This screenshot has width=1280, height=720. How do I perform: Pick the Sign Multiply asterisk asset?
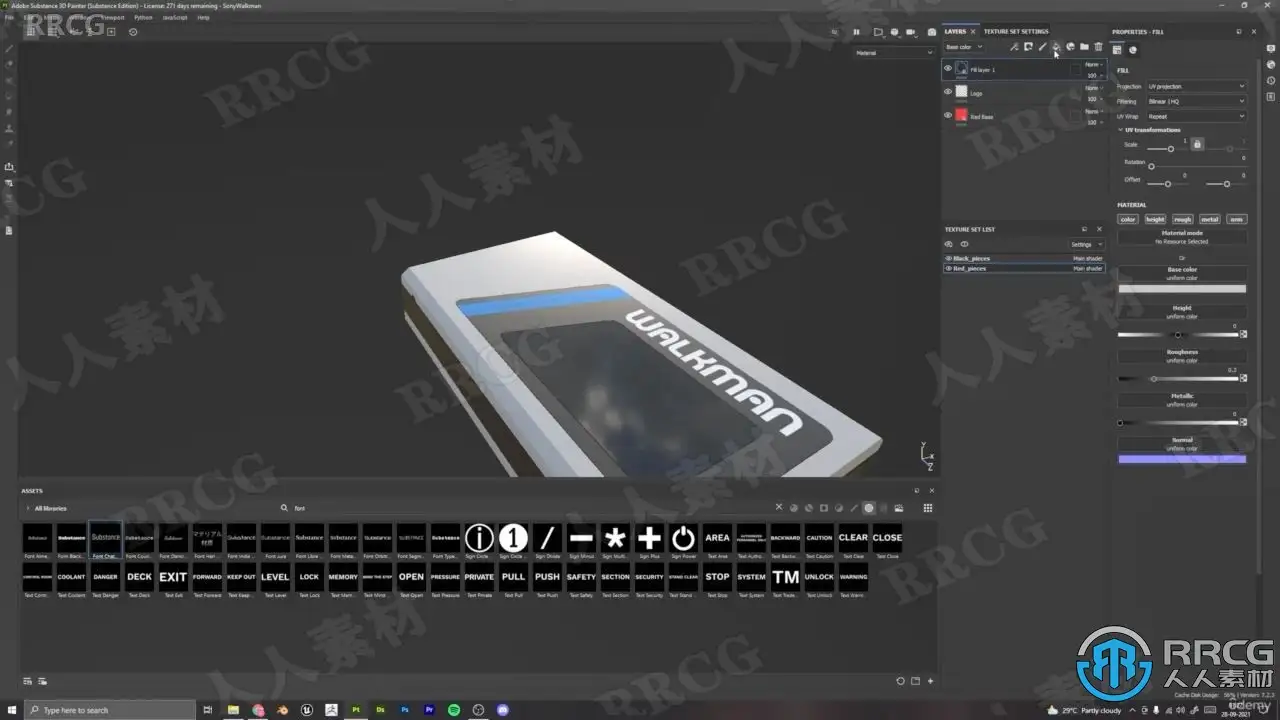pyautogui.click(x=615, y=541)
